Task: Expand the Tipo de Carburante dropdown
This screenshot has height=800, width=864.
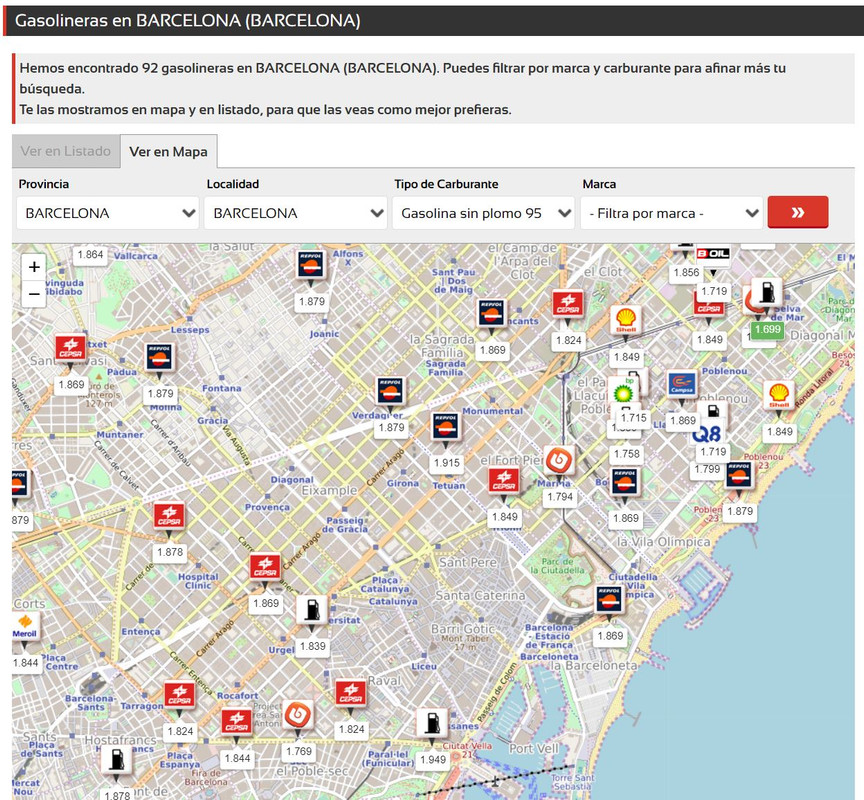Action: [483, 213]
